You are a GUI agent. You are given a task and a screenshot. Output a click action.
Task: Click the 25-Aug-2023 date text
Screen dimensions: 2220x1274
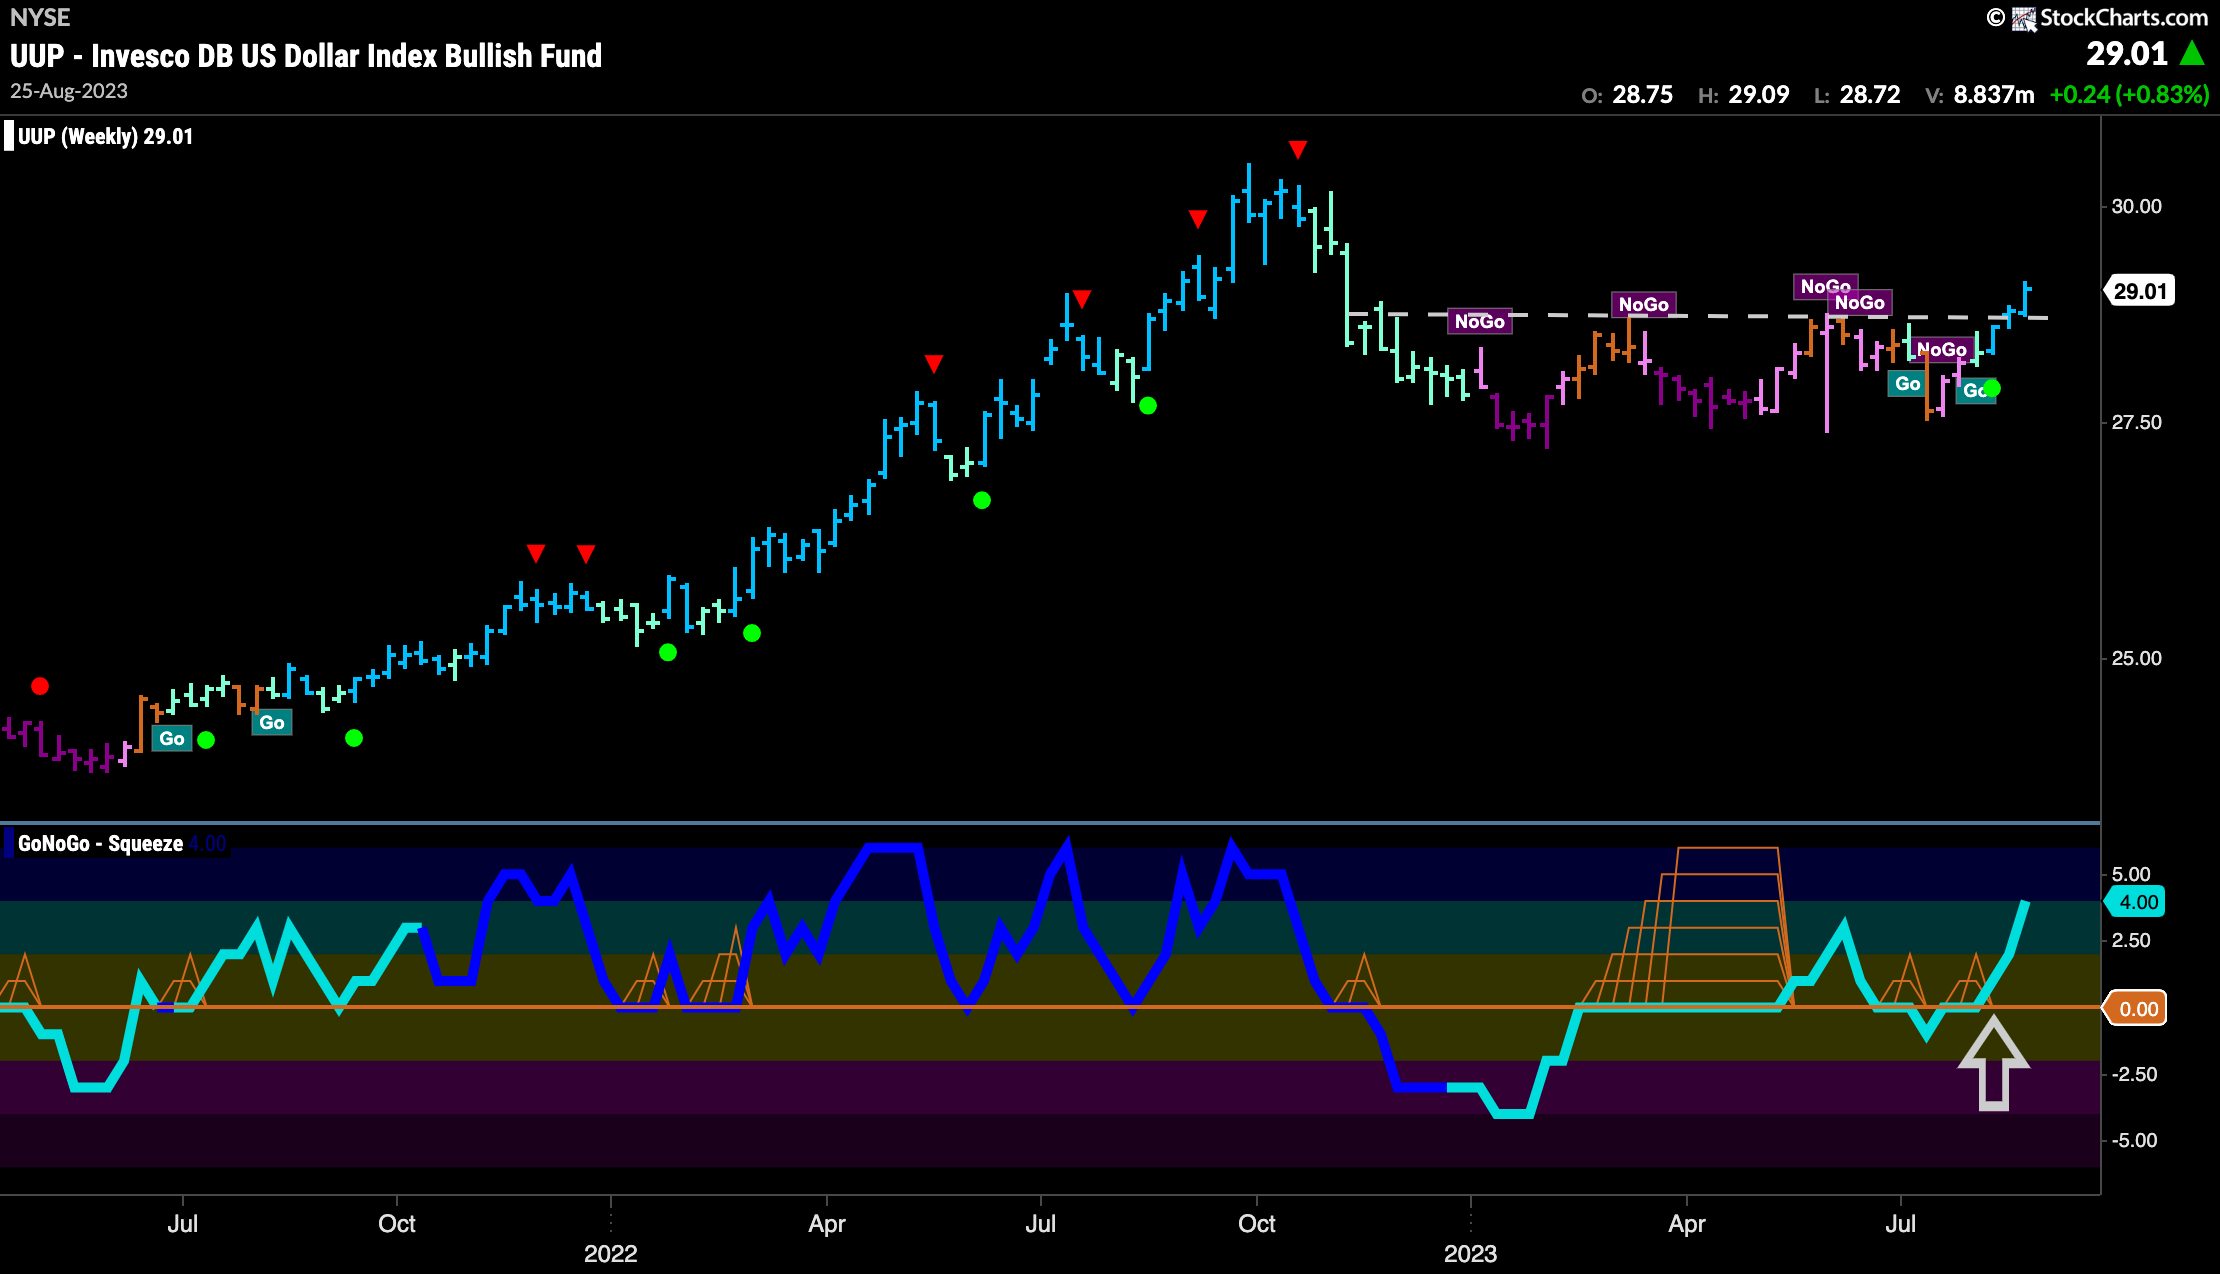click(69, 91)
